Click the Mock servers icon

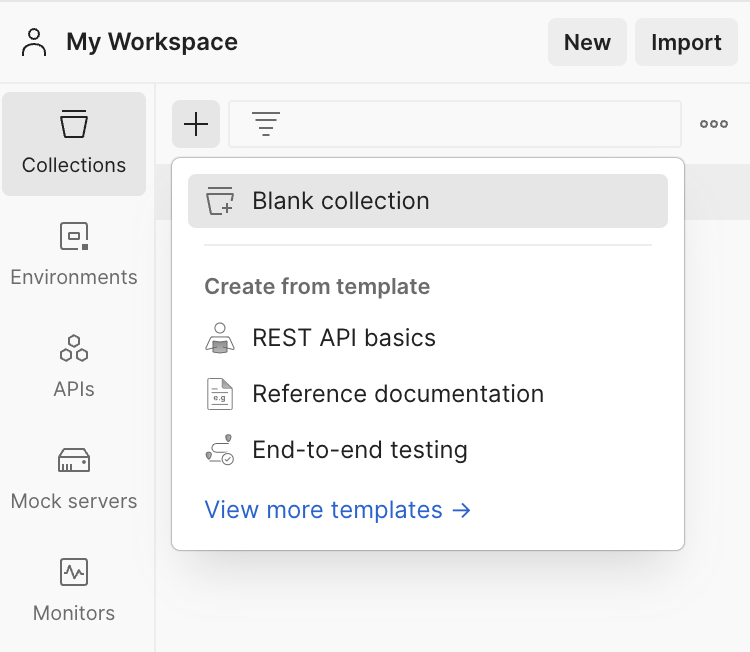click(74, 461)
